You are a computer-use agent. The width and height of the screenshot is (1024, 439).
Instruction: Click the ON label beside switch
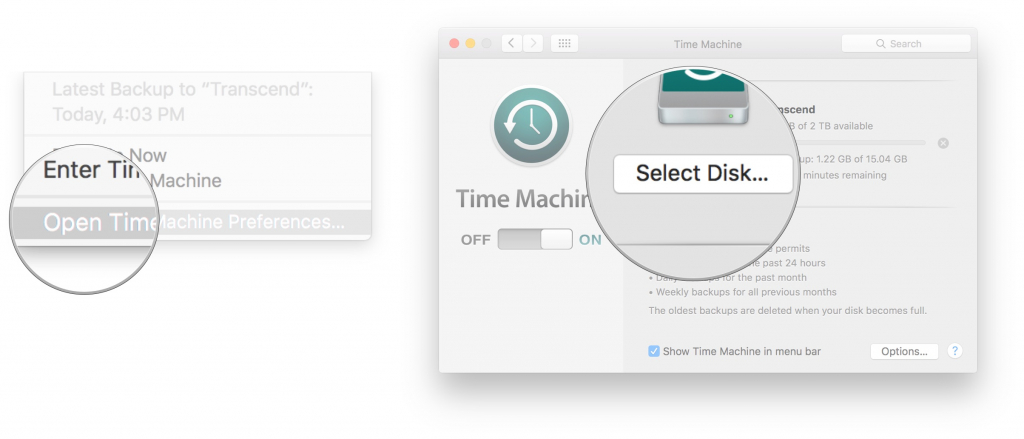pyautogui.click(x=590, y=240)
